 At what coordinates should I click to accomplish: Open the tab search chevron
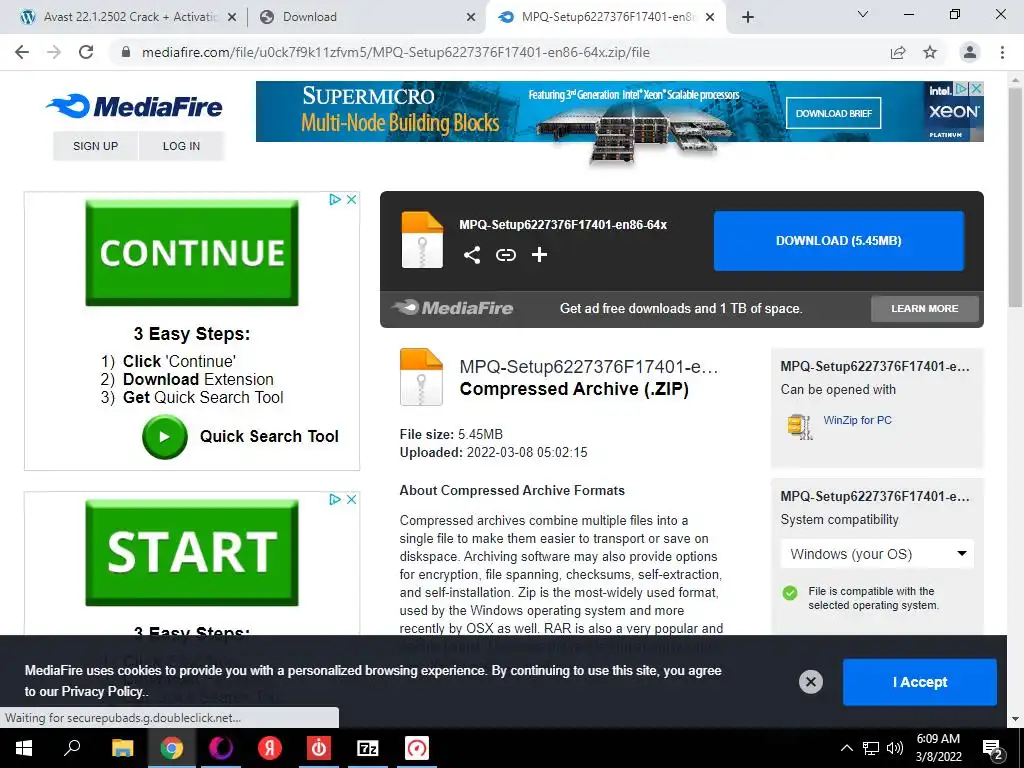coord(863,14)
